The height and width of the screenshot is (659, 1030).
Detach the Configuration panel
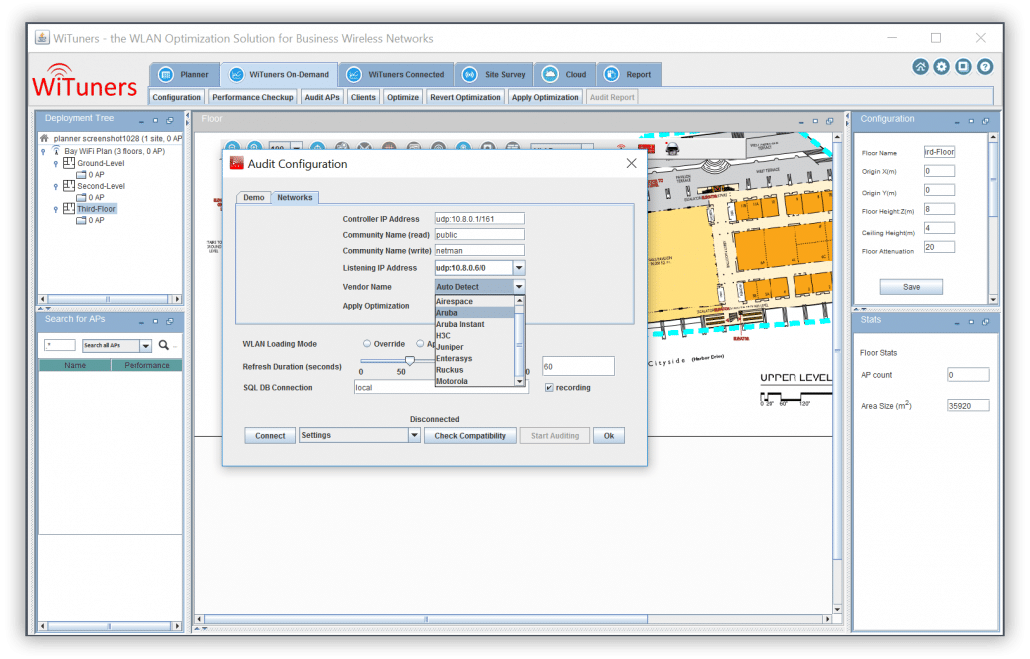[x=986, y=122]
